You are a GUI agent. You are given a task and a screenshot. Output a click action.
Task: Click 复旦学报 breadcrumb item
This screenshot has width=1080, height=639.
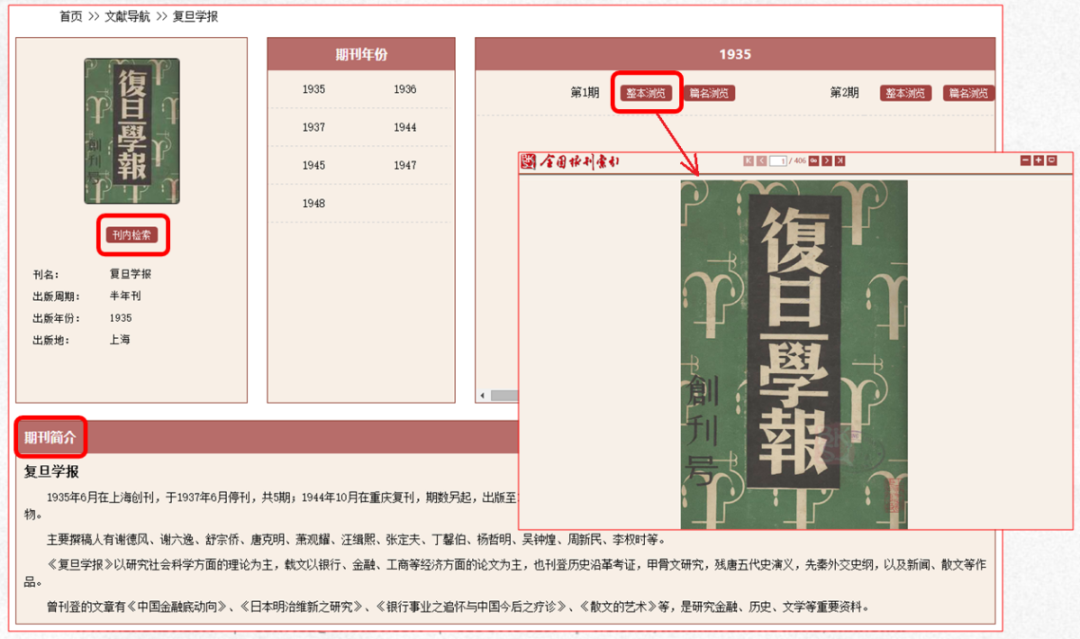coord(195,17)
